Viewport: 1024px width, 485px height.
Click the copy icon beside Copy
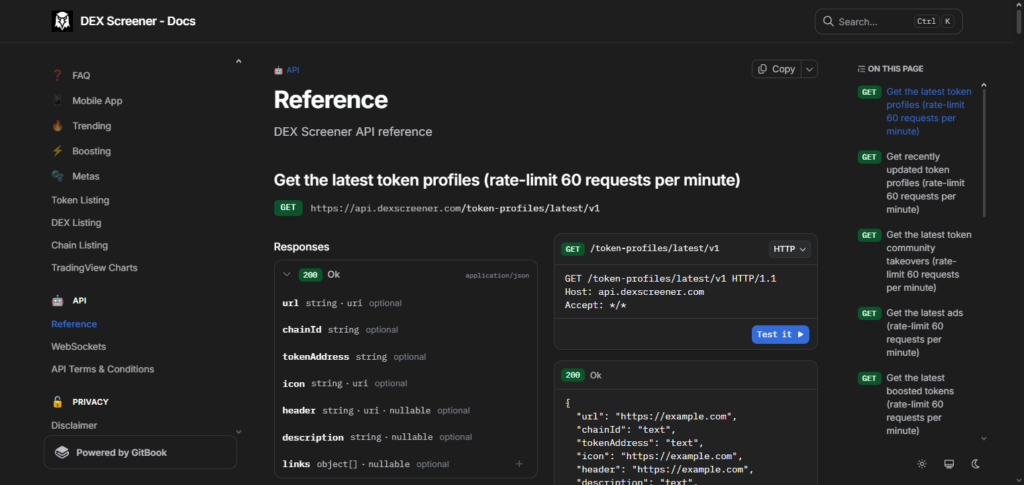pos(763,69)
